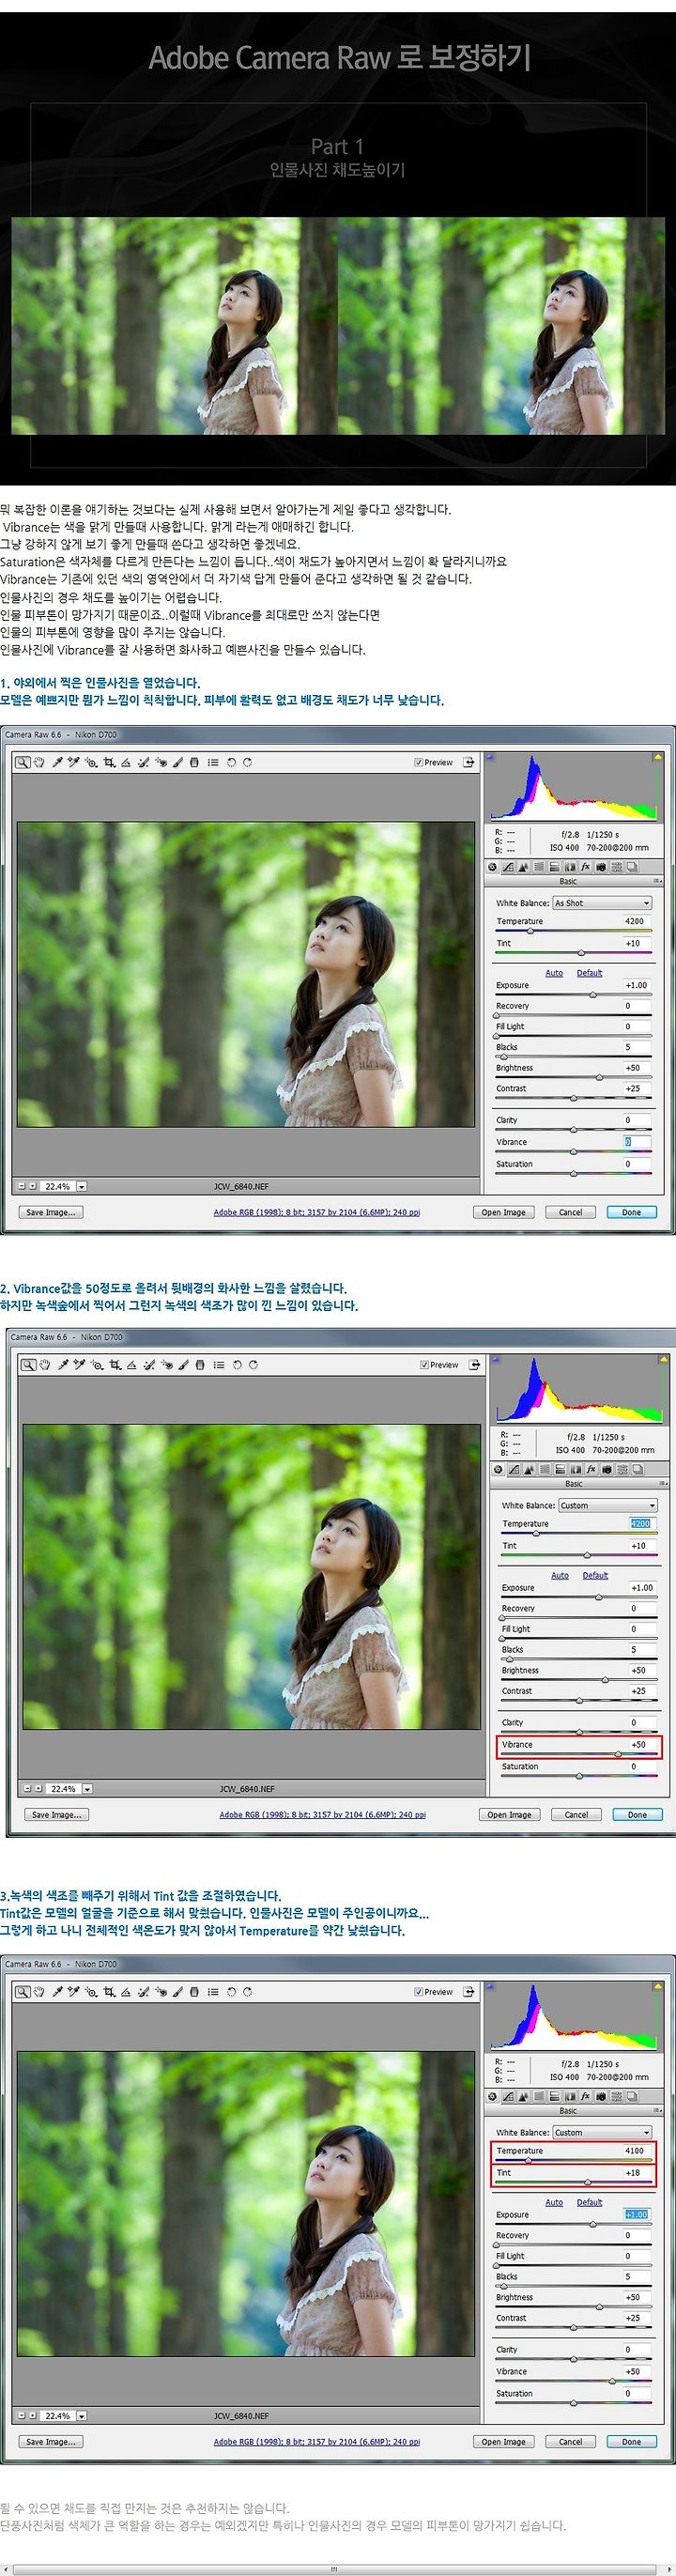676x2576 pixels.
Task: Open Effects fx panel in third Camera Raw window
Action: click(585, 2096)
